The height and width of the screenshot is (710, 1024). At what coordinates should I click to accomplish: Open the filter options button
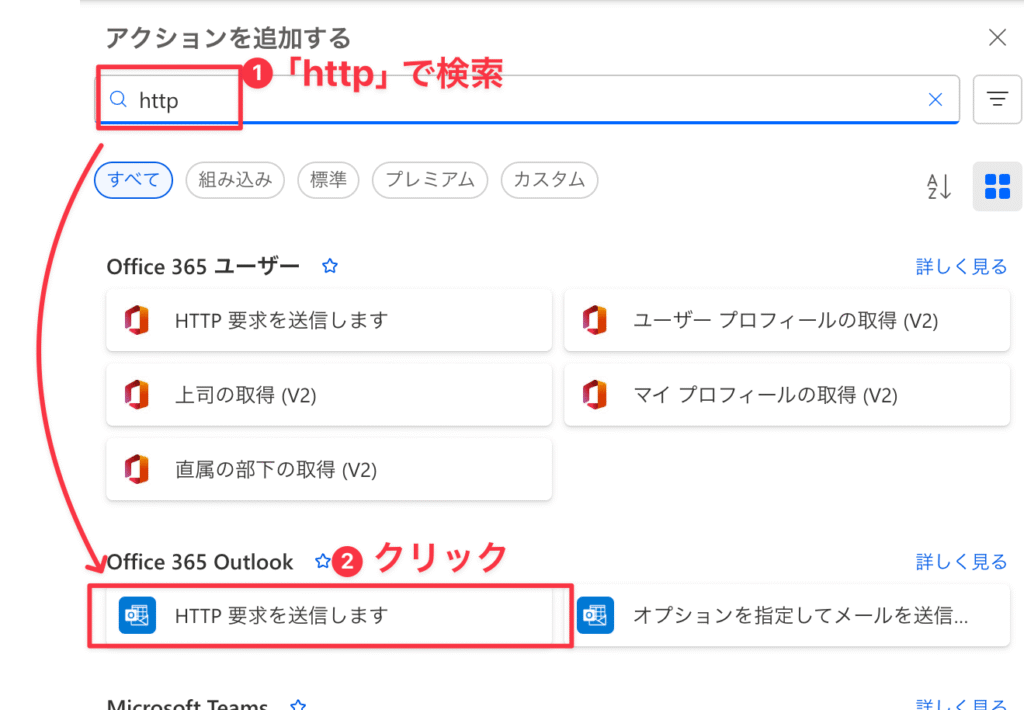click(x=996, y=99)
